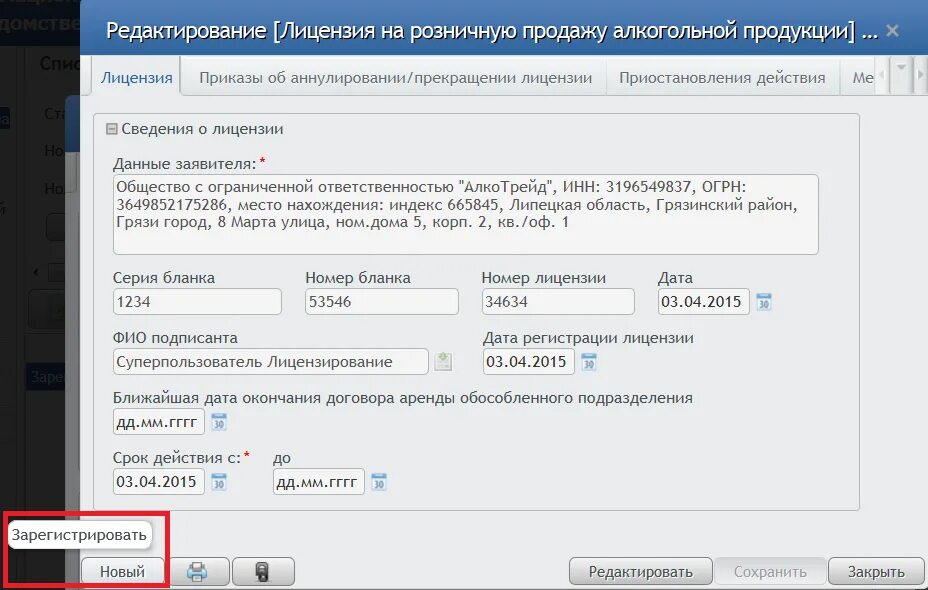Open the partially visible Ме tab
Screen dimensions: 928x590
[862, 78]
